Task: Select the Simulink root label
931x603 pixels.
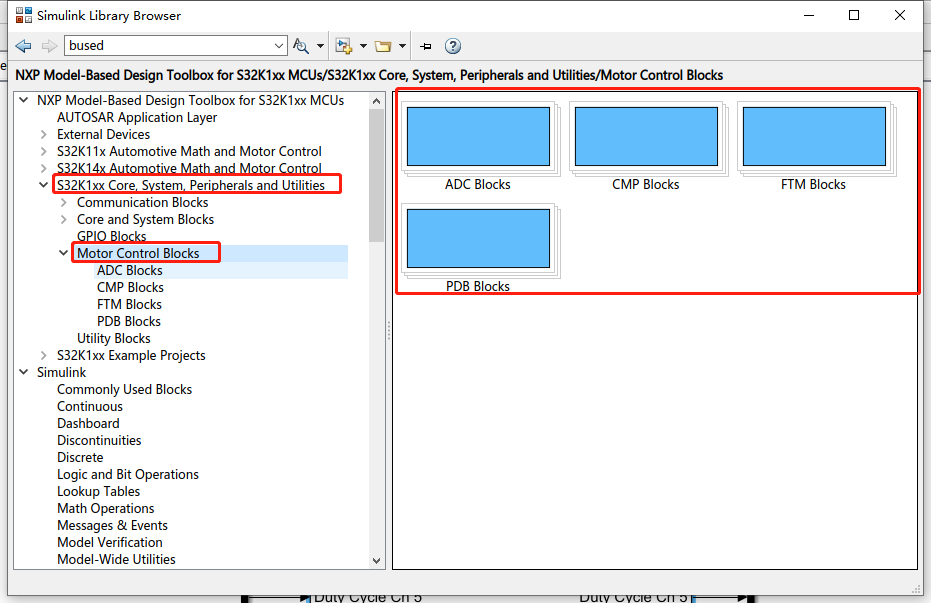Action: pos(62,373)
